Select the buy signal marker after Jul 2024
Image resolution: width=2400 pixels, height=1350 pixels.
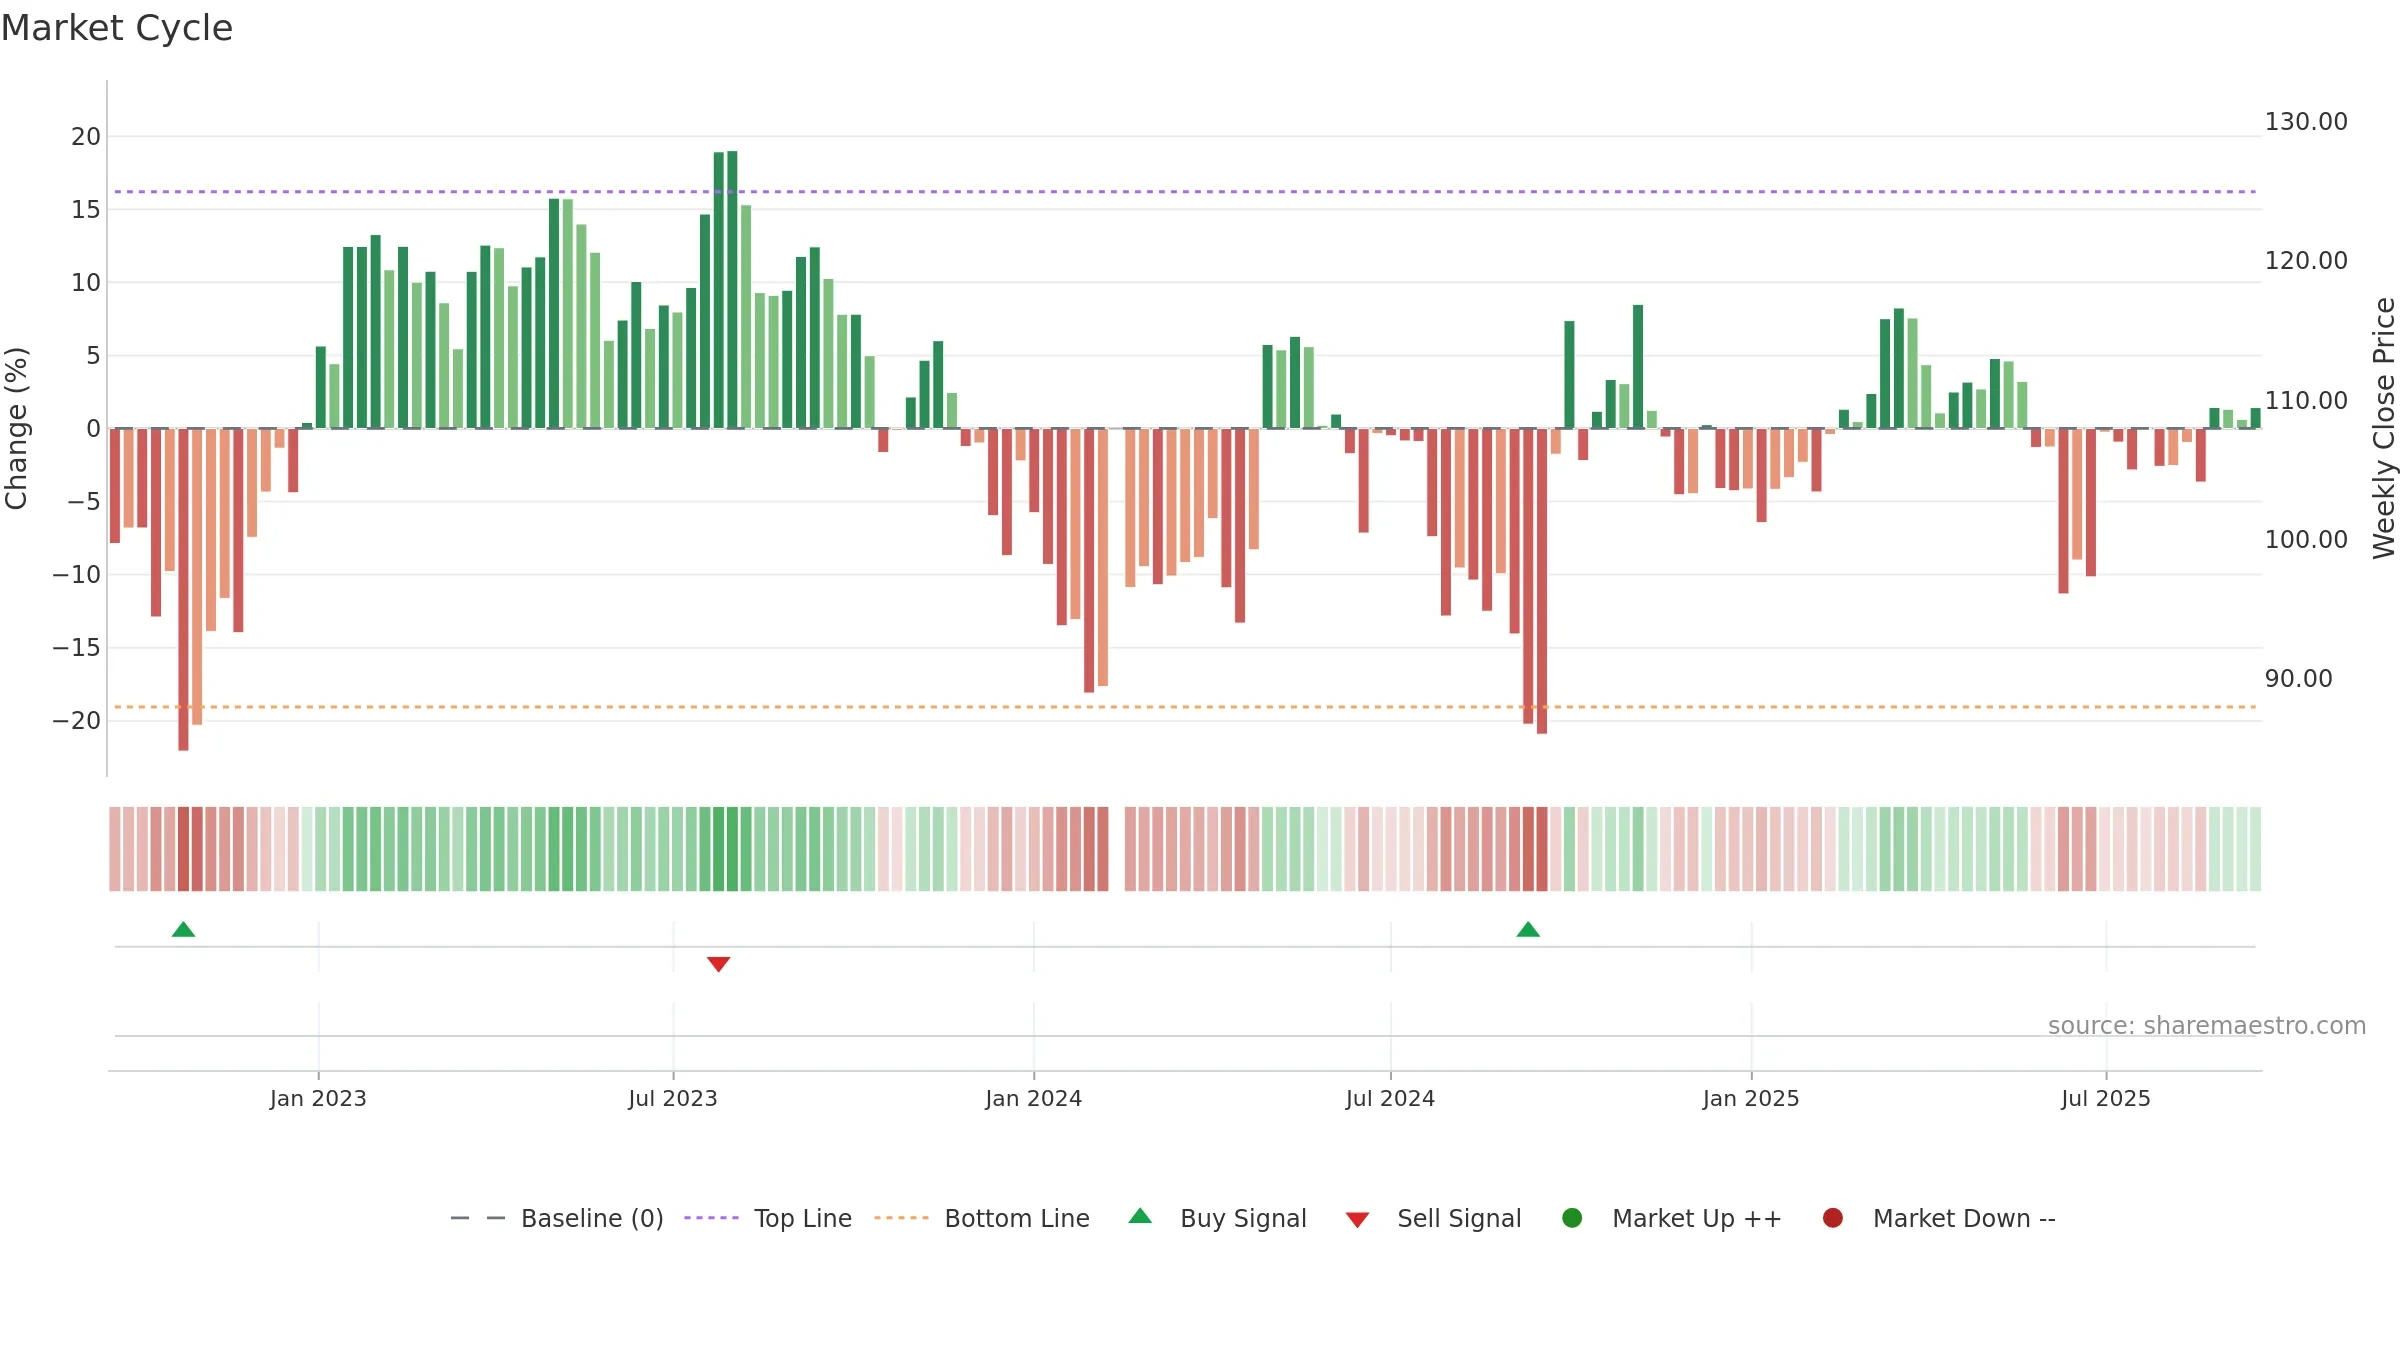point(1528,930)
